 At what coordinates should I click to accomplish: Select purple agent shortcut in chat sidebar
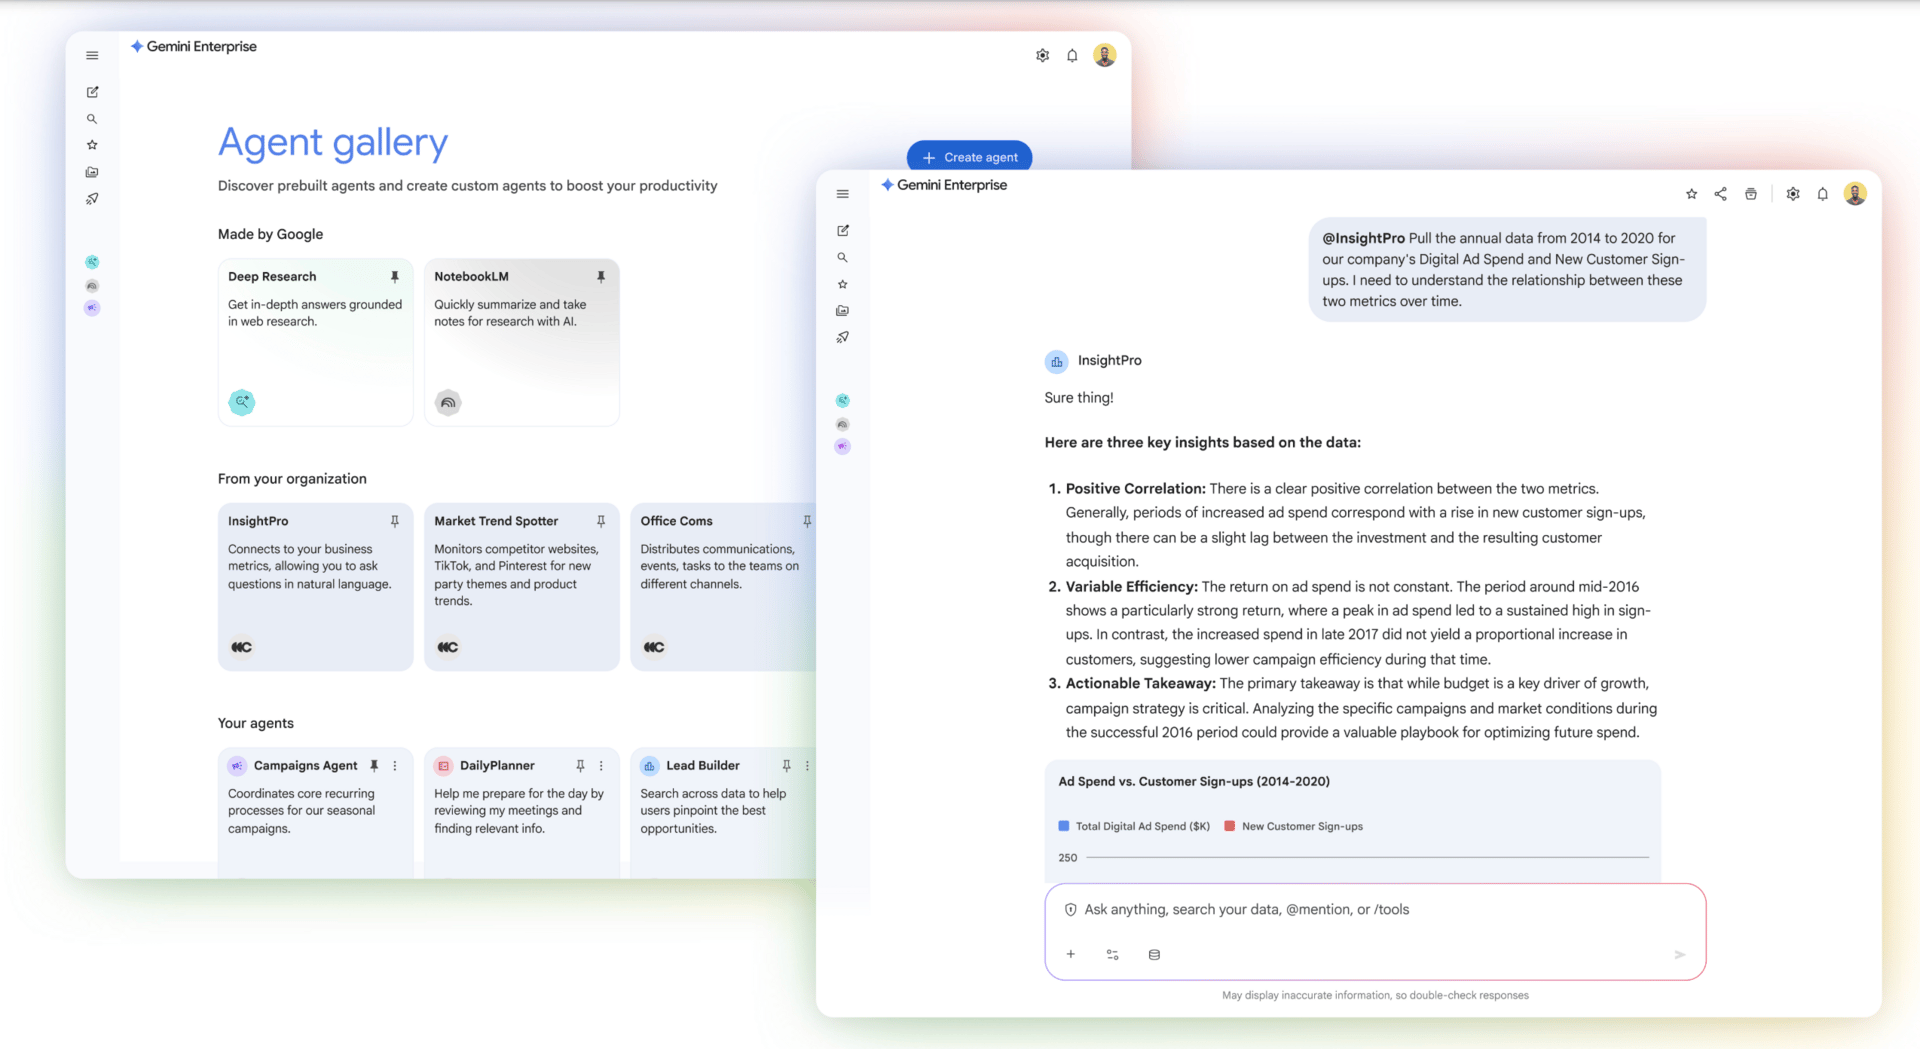843,447
